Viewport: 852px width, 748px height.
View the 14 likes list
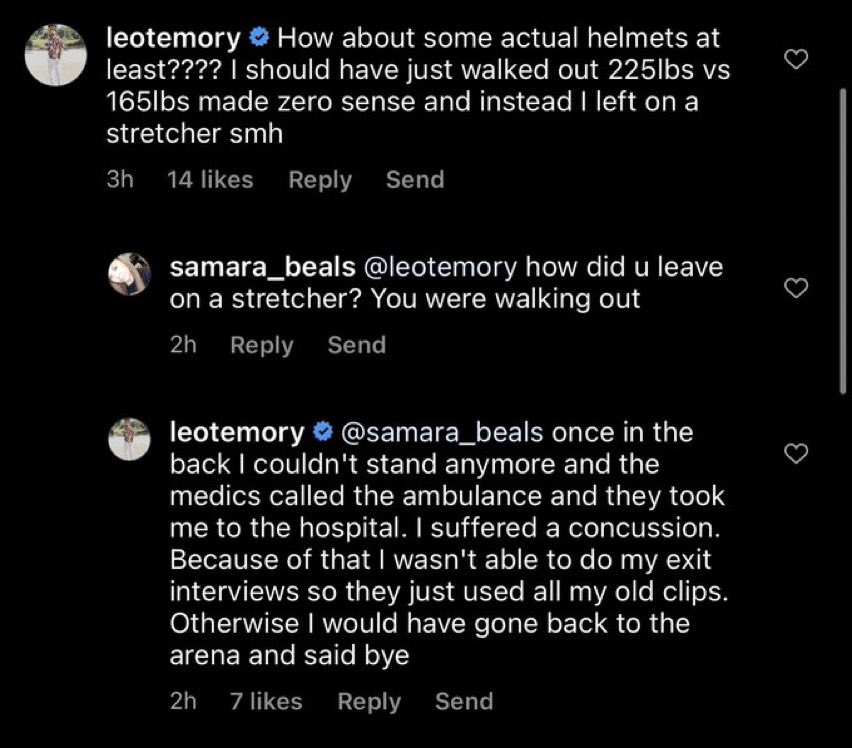[210, 180]
